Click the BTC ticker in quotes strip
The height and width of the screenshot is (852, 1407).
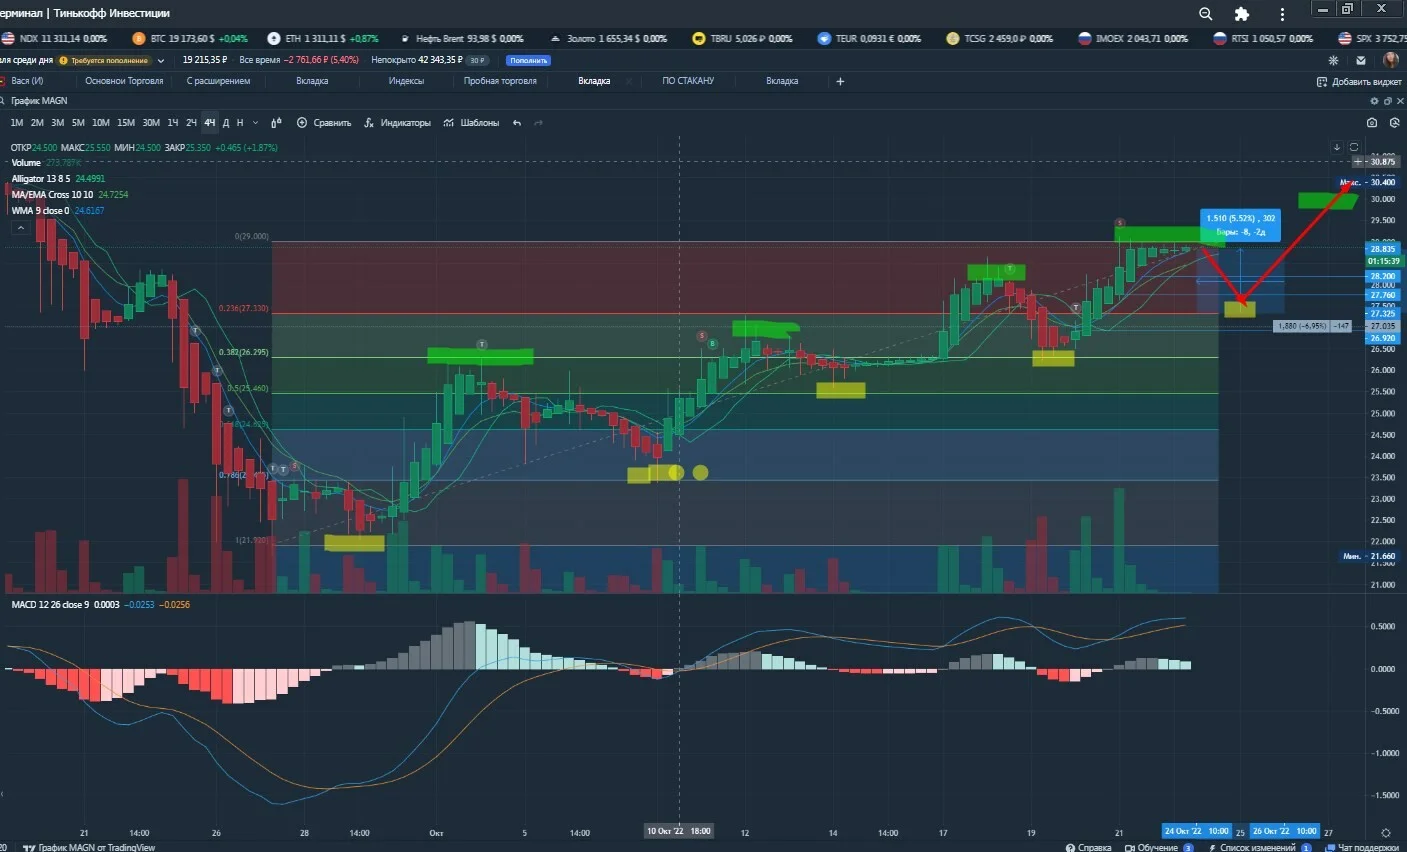coord(190,39)
